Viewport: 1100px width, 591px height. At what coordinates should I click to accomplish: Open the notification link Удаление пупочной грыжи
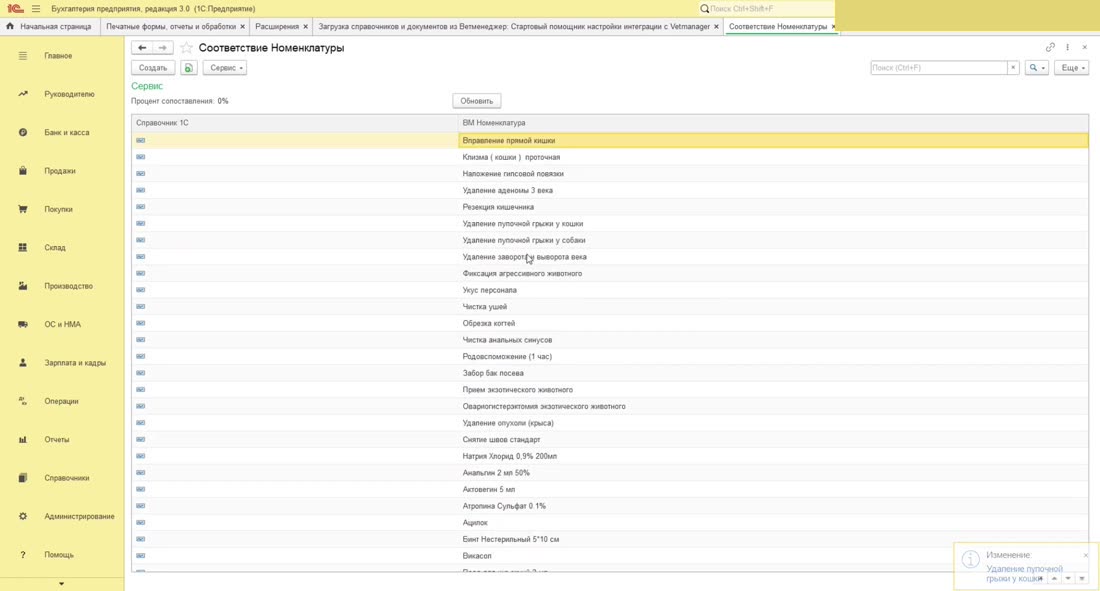[1024, 573]
